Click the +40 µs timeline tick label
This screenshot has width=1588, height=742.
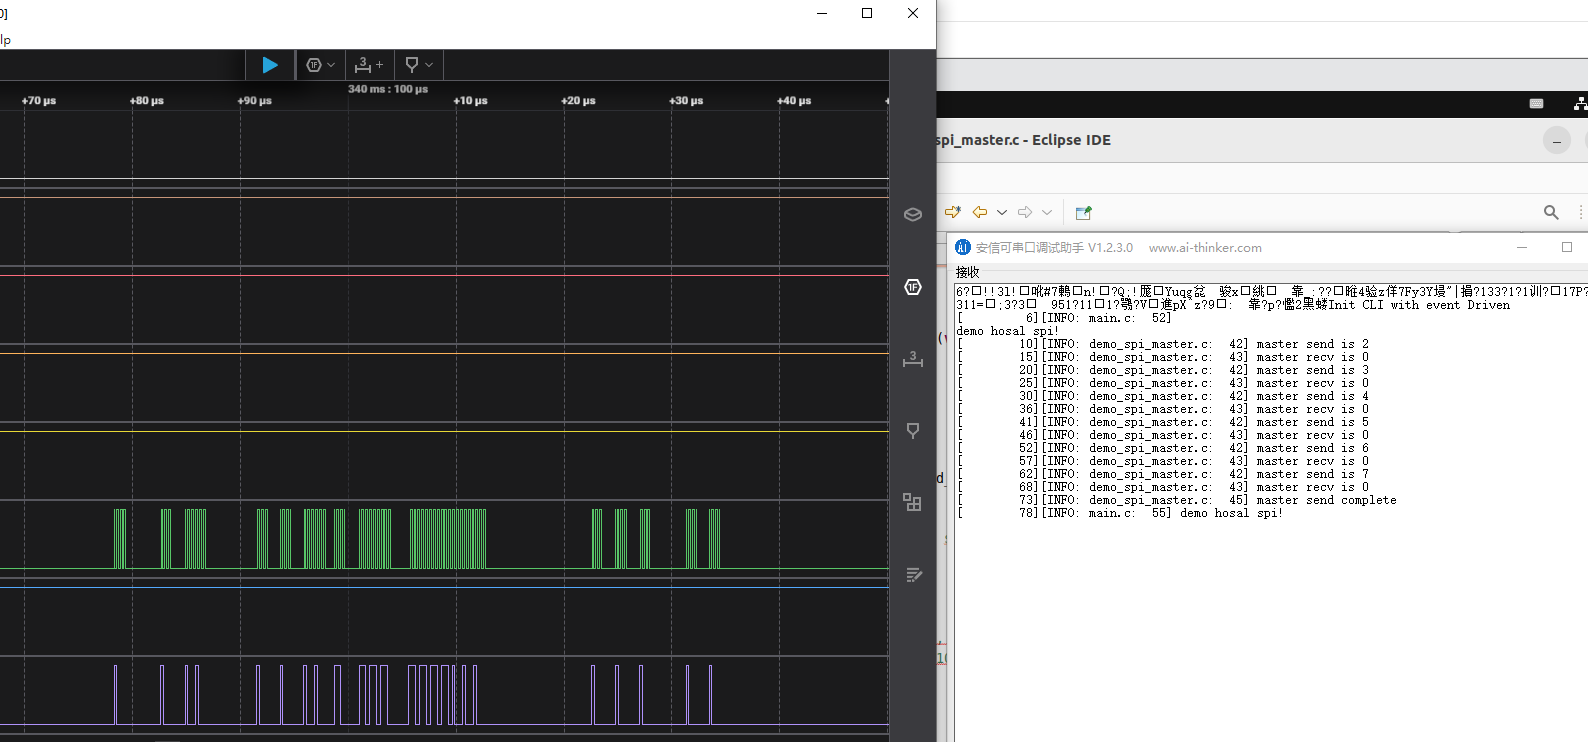coord(795,101)
